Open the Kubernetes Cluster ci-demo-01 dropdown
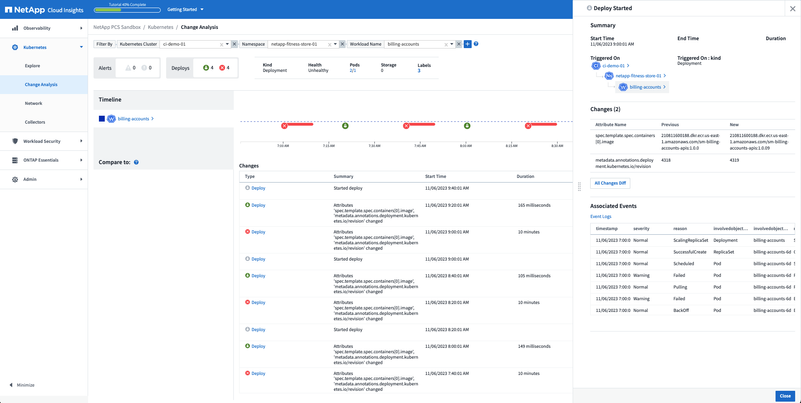The width and height of the screenshot is (801, 403). [225, 44]
